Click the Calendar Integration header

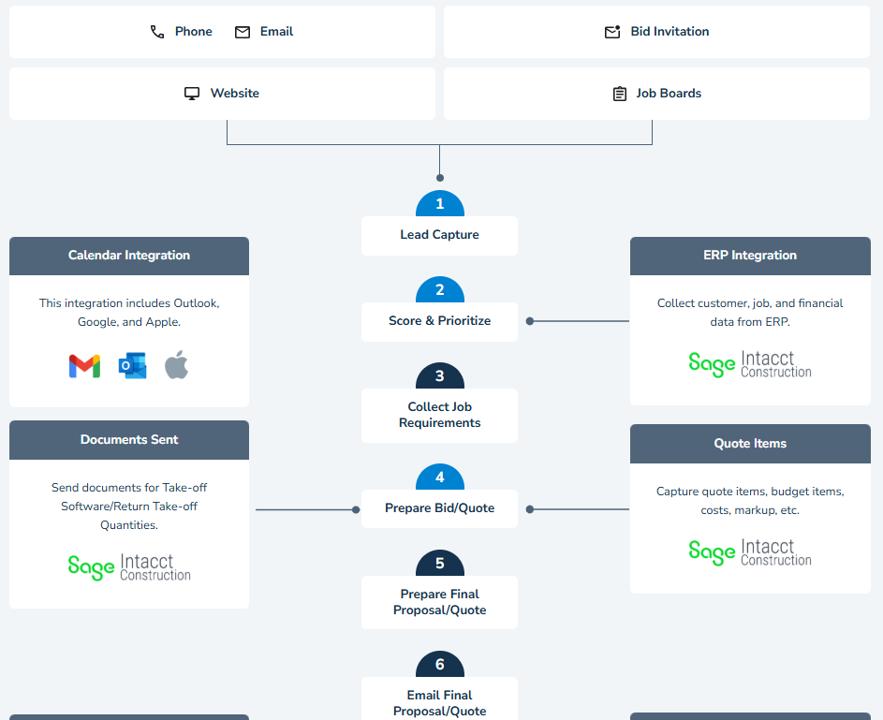click(129, 256)
